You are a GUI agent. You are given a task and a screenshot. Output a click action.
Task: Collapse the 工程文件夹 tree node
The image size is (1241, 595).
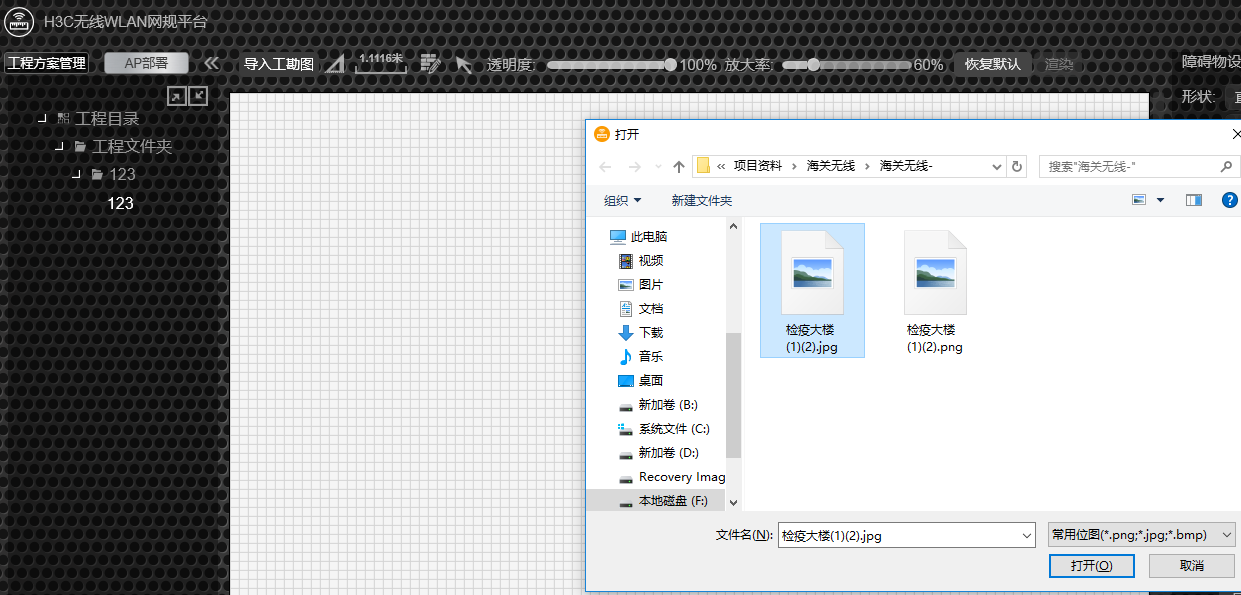pyautogui.click(x=59, y=146)
